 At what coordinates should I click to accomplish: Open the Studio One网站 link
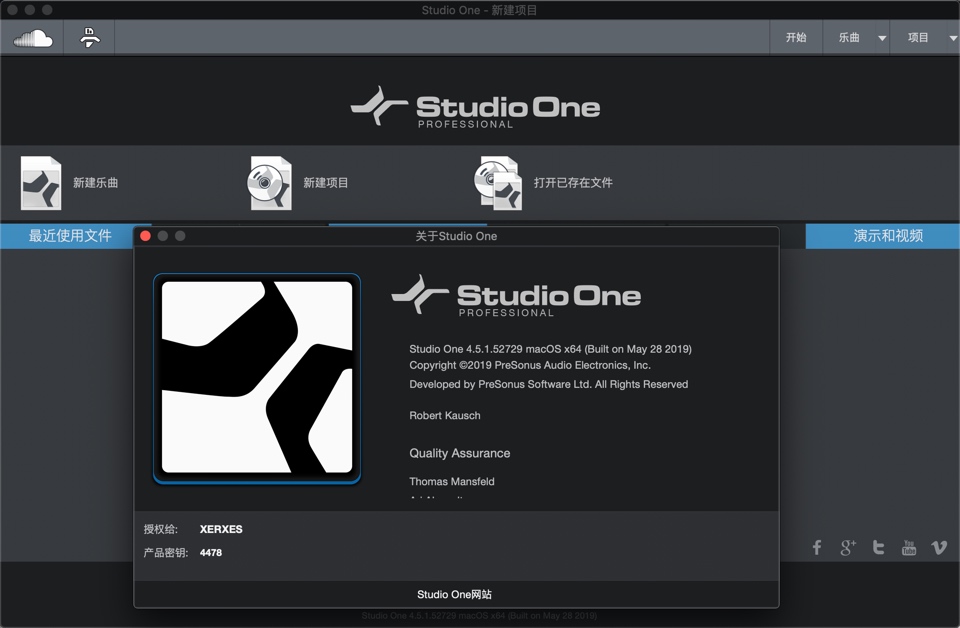(454, 594)
